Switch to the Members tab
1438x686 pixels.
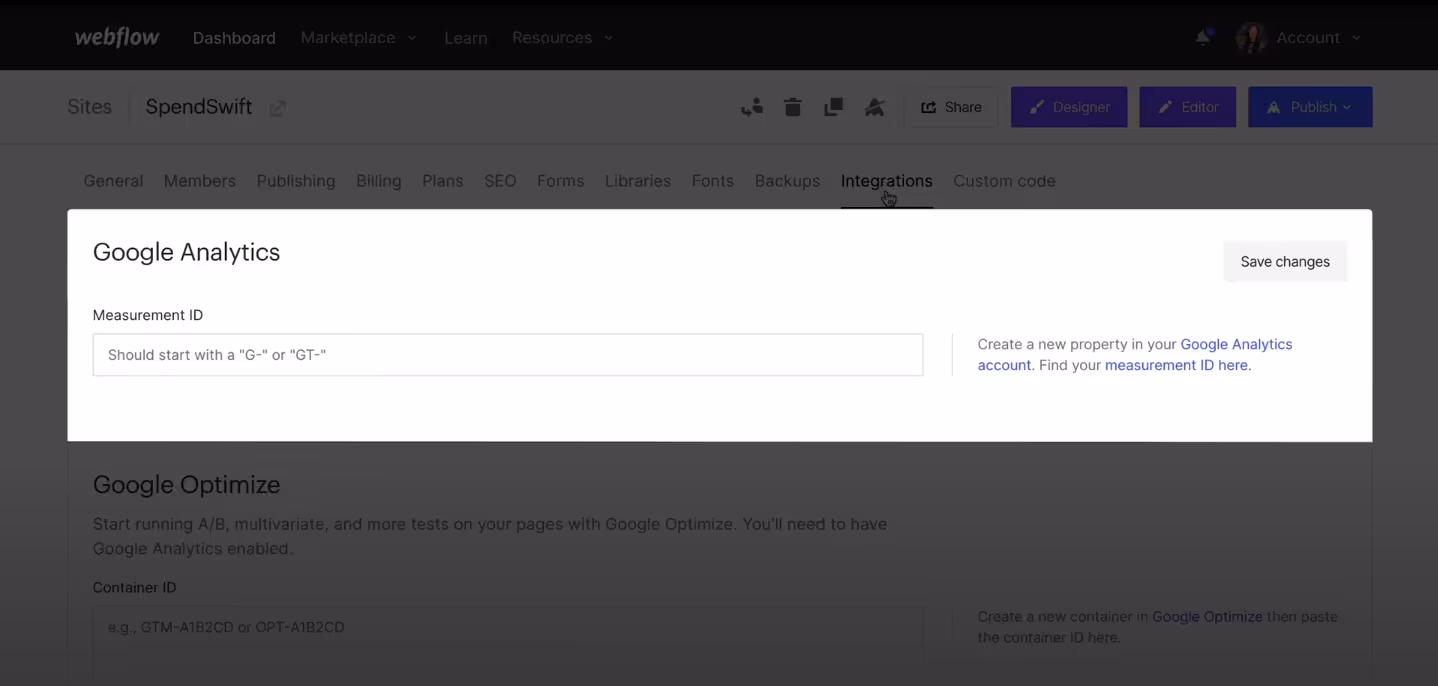click(x=200, y=181)
